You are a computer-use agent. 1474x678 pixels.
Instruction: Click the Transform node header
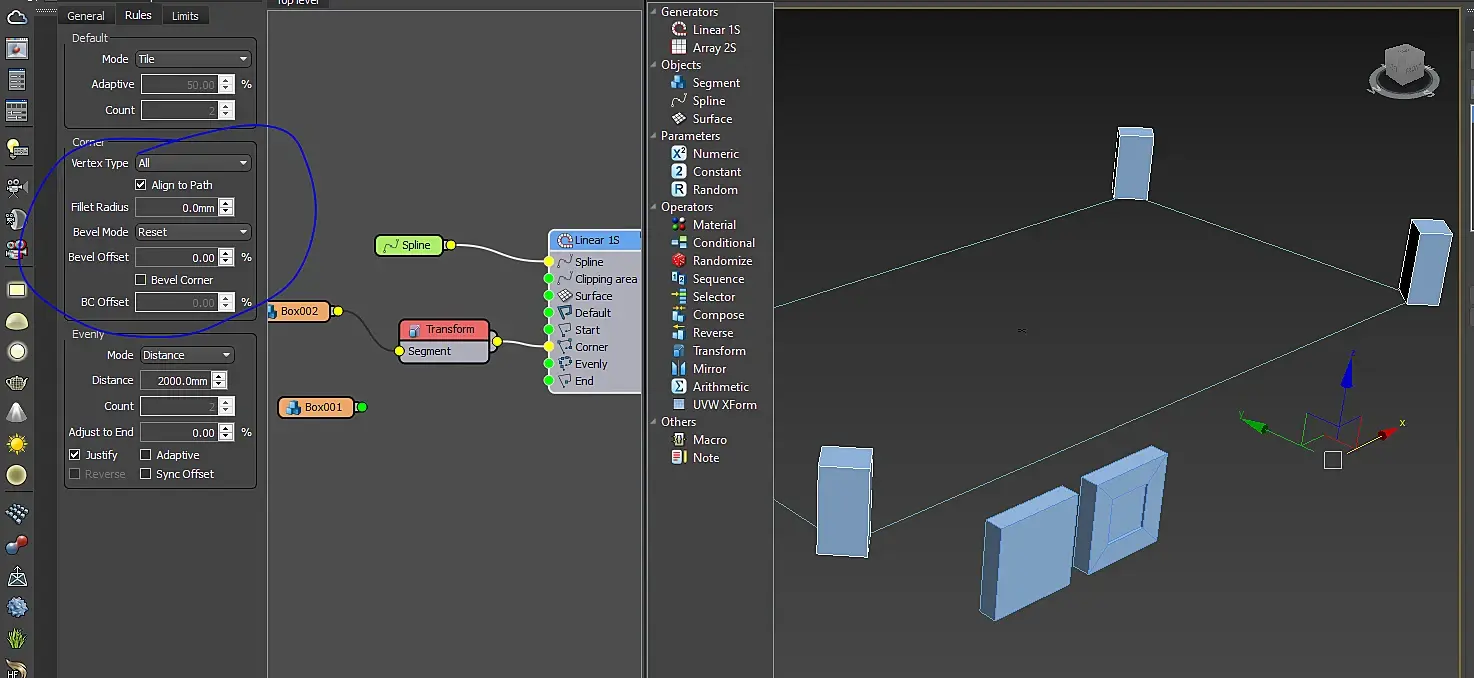(x=443, y=330)
